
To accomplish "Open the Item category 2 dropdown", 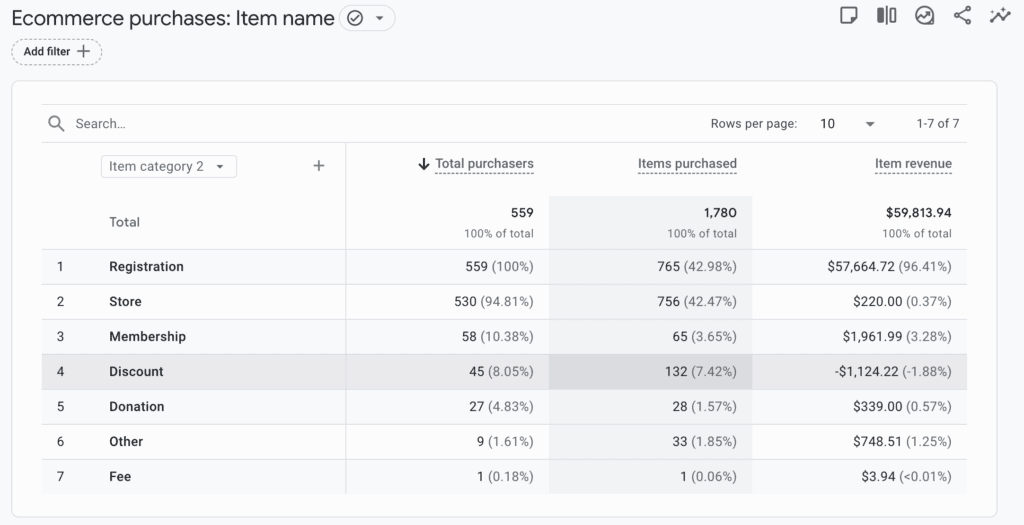I will click(168, 166).
